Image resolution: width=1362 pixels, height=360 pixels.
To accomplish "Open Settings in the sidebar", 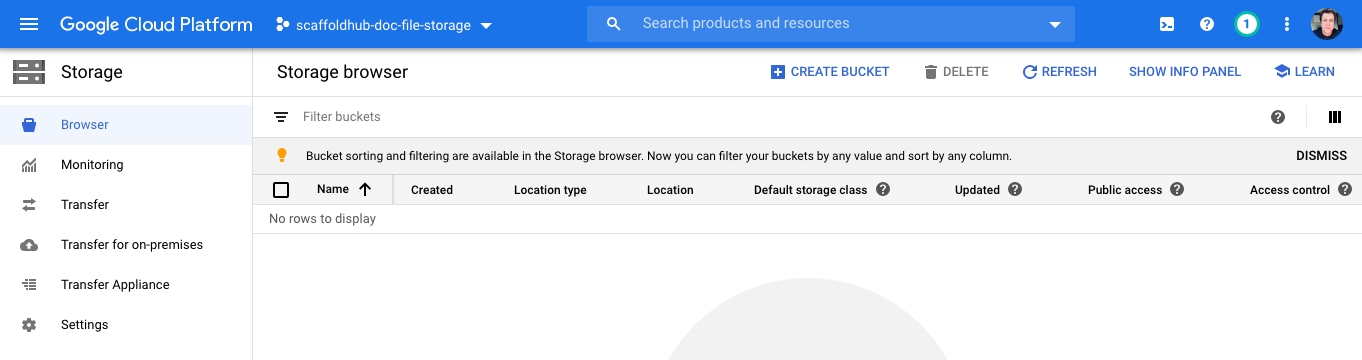I will (x=126, y=325).
